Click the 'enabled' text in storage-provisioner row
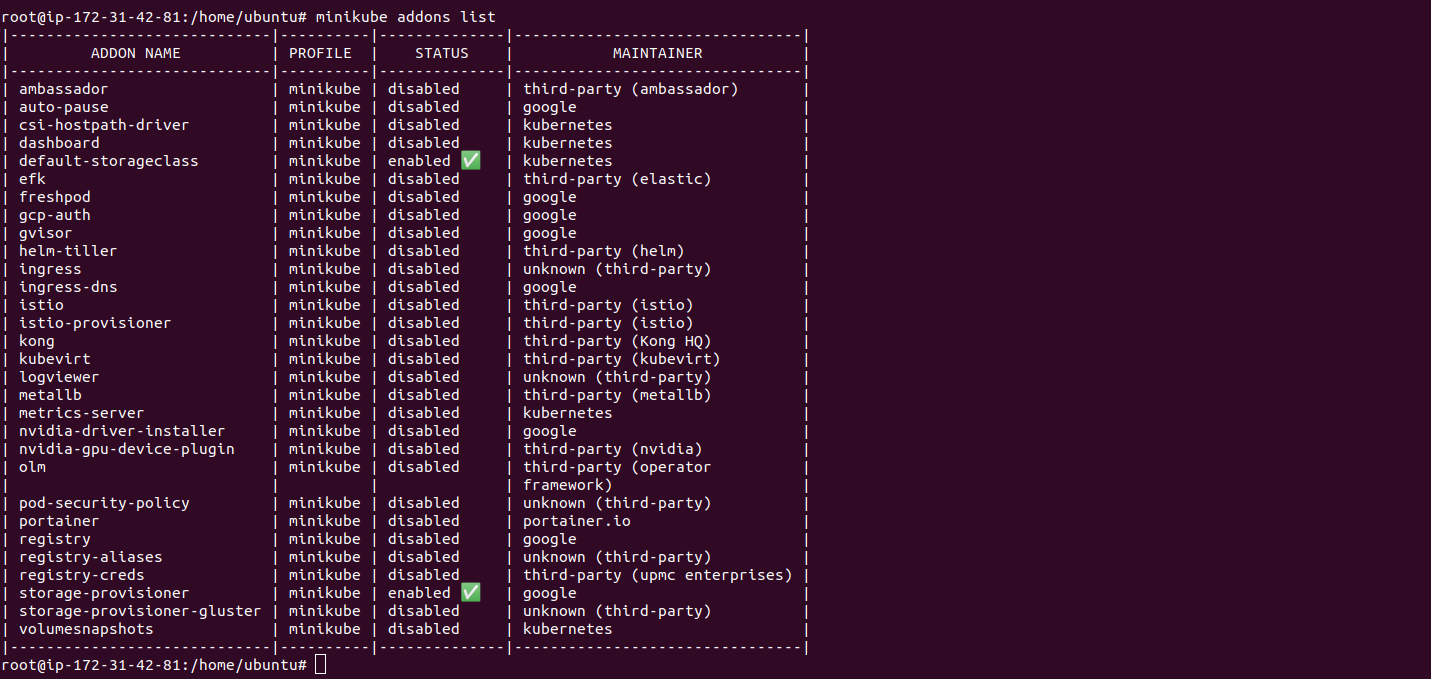The height and width of the screenshot is (679, 1431). (x=419, y=593)
